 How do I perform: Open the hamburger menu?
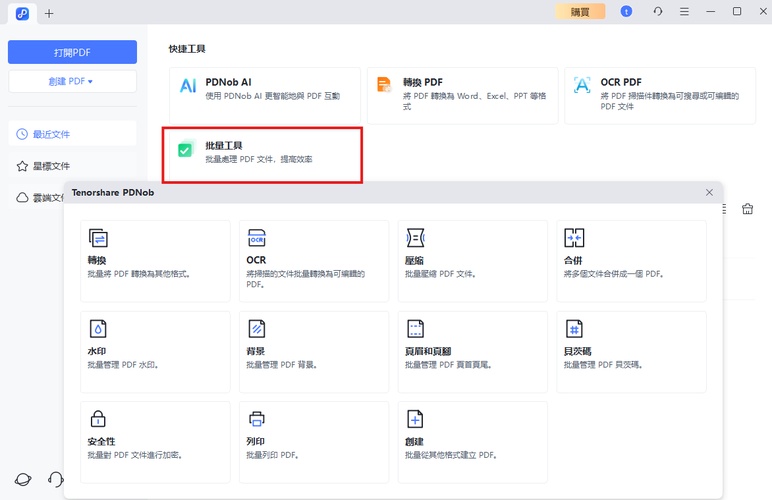(x=684, y=11)
